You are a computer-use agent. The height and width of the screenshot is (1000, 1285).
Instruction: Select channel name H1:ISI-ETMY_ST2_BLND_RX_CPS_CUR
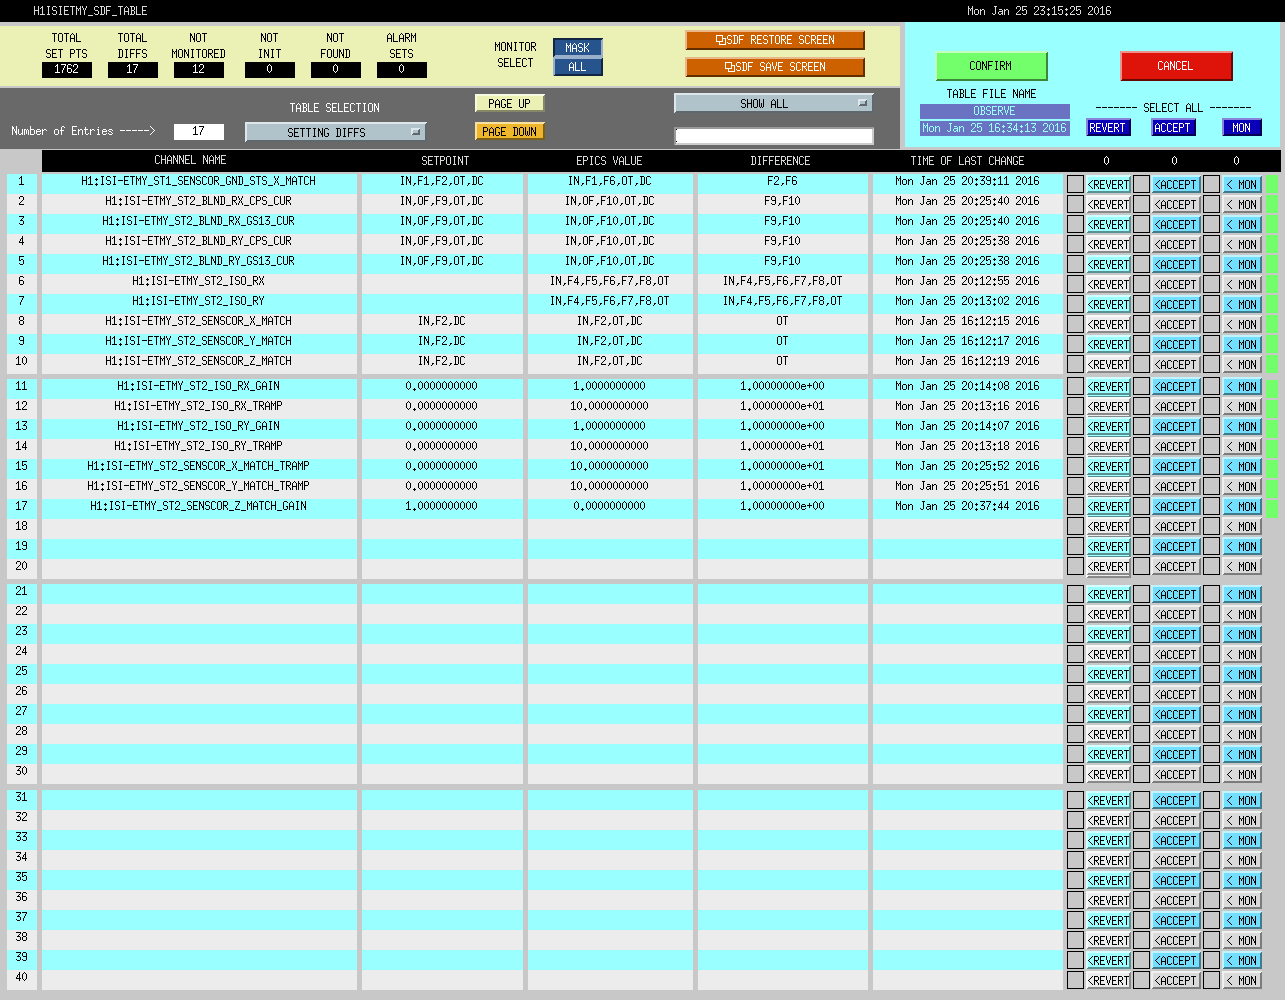[198, 201]
